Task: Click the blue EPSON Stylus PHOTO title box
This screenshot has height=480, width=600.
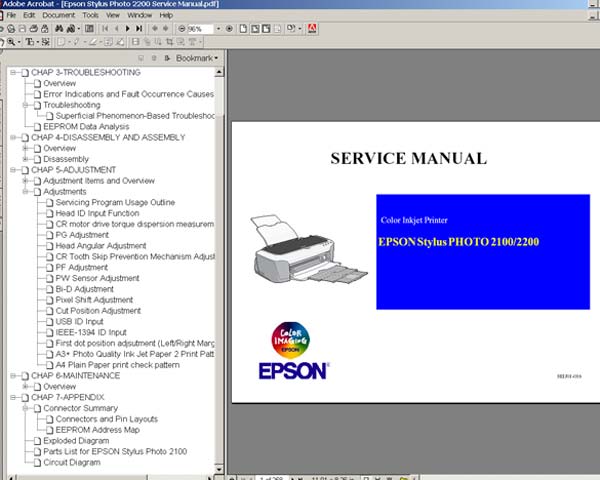Action: click(483, 252)
